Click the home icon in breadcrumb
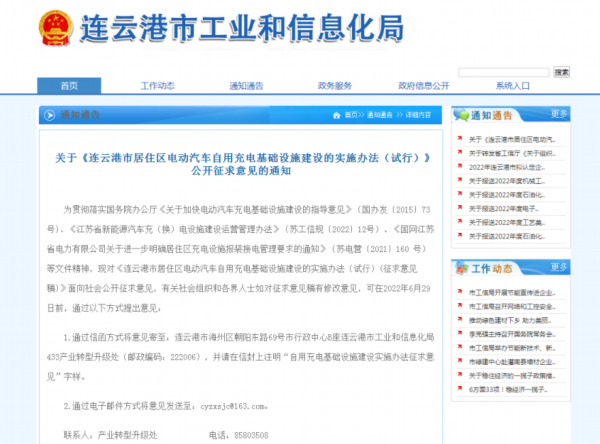Screen dimensions: 600x444 pyautogui.click(x=335, y=115)
